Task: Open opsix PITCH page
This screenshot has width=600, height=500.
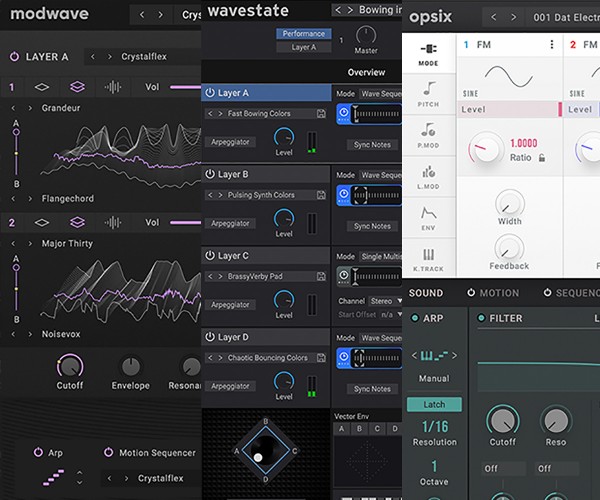Action: click(x=429, y=89)
